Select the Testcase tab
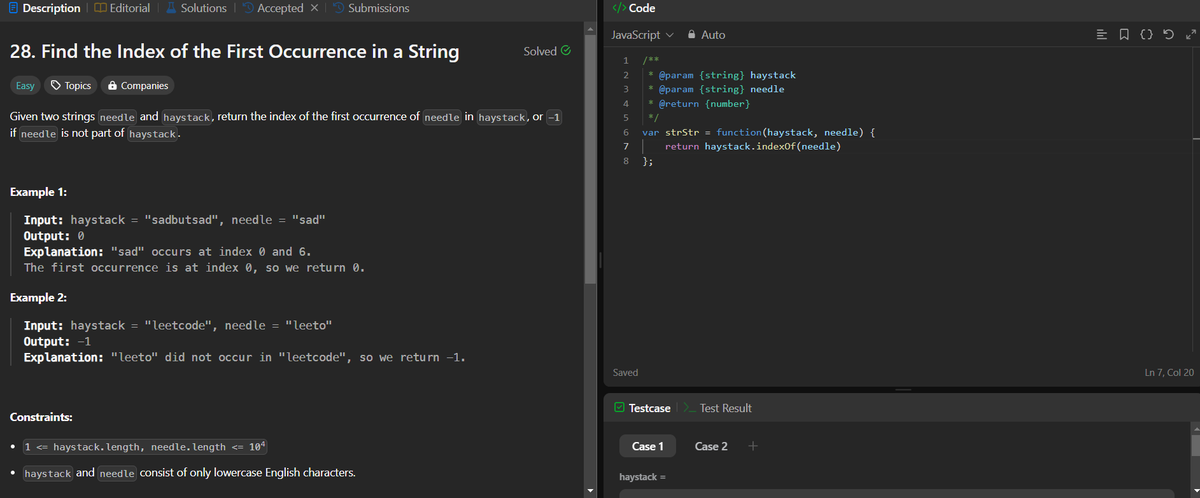1200x498 pixels. 642,408
